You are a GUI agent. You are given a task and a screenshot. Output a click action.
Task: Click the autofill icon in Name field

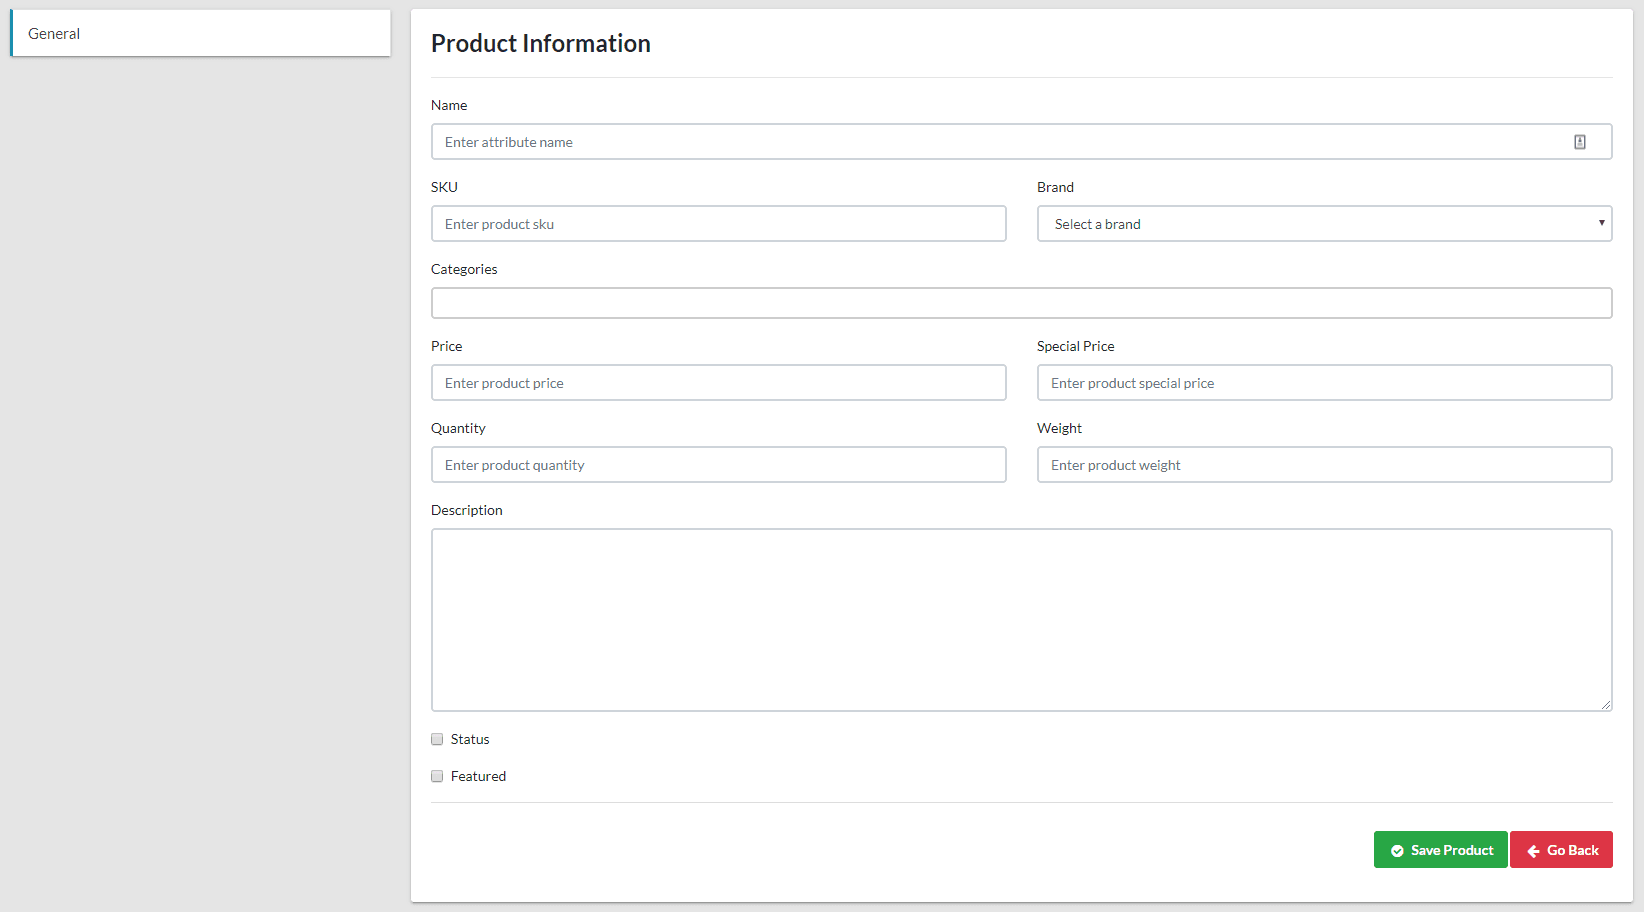point(1580,142)
